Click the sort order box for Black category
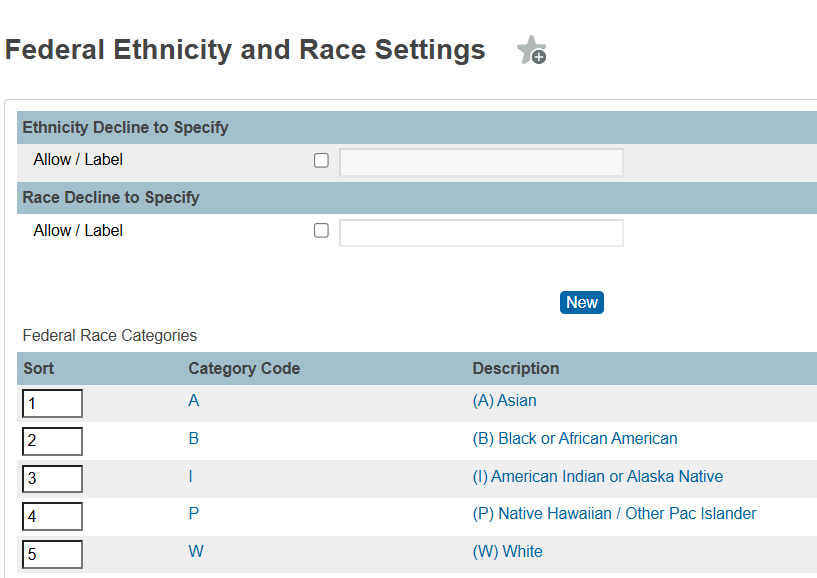 pos(52,441)
